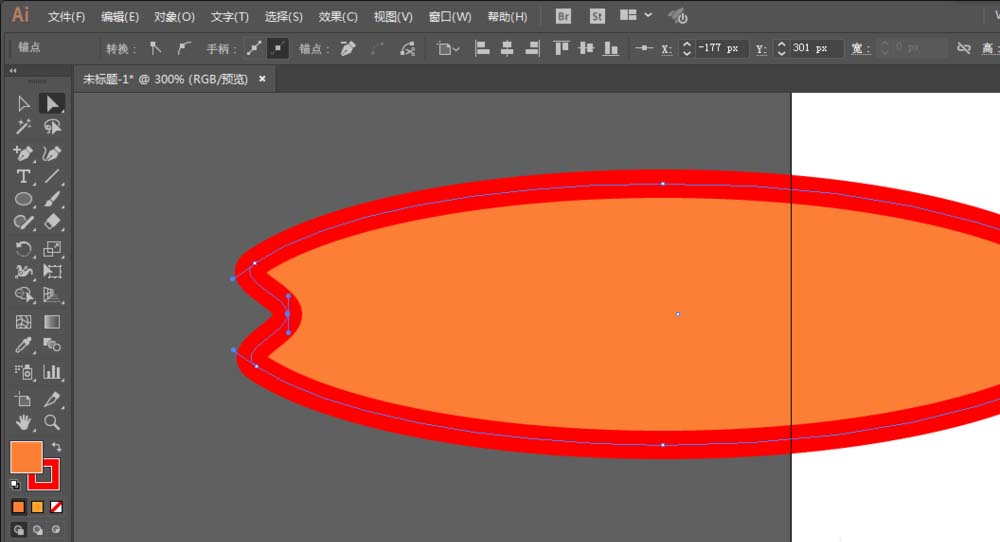The image size is (1000, 542).
Task: Click the Y position value field
Action: pyautogui.click(x=816, y=48)
